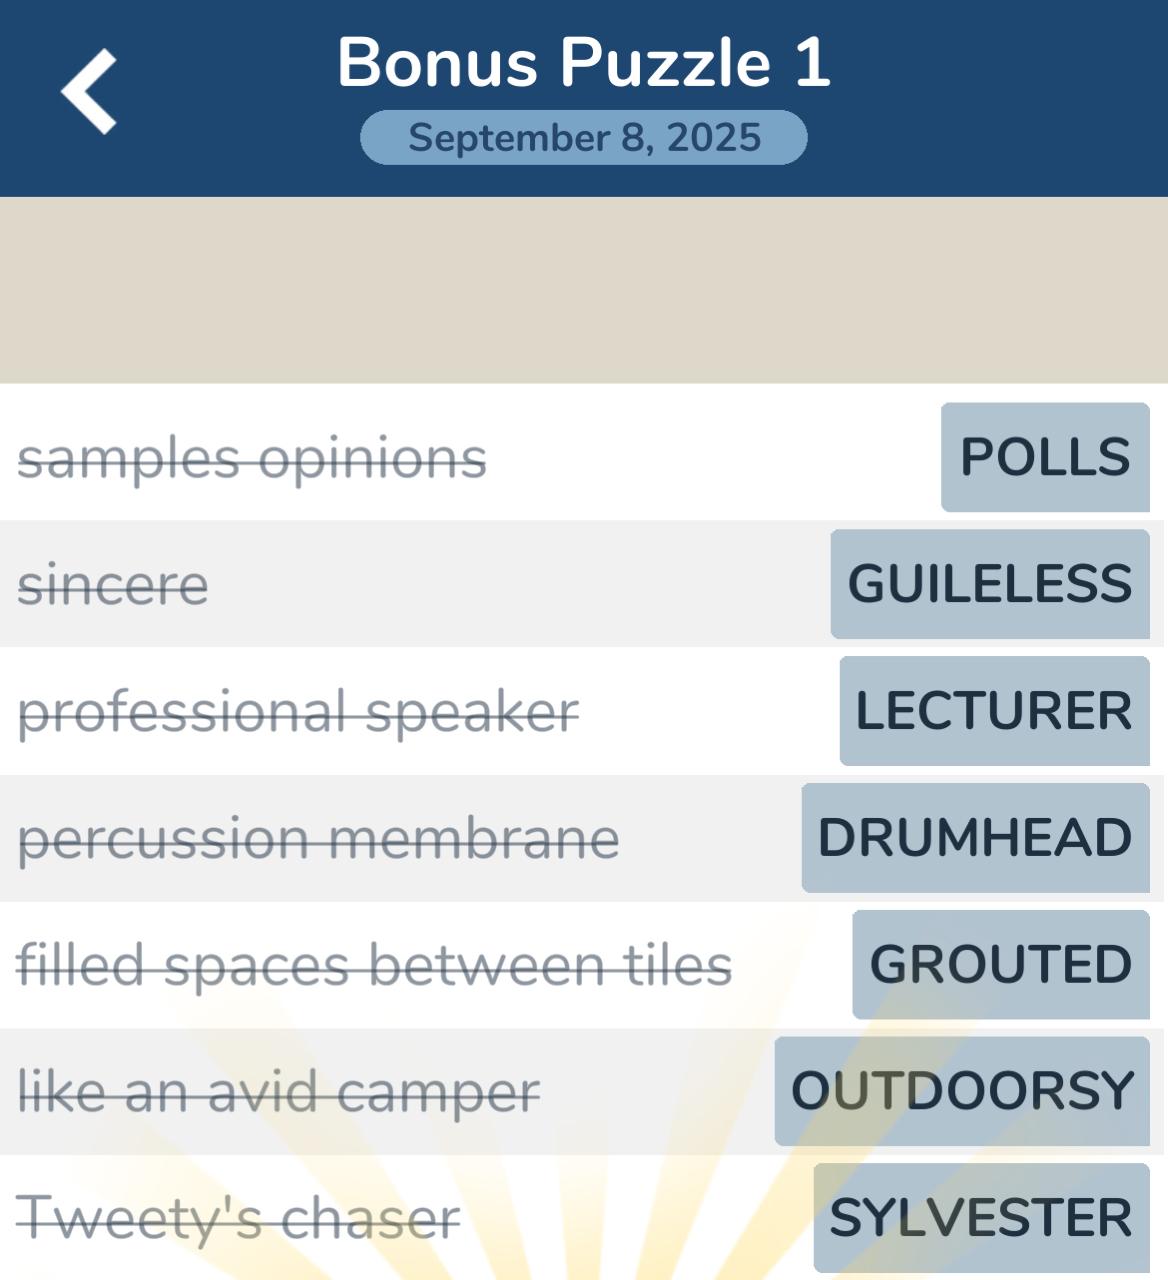This screenshot has height=1280, width=1168.
Task: Select the September 8, 2025 date badge
Action: (x=584, y=137)
